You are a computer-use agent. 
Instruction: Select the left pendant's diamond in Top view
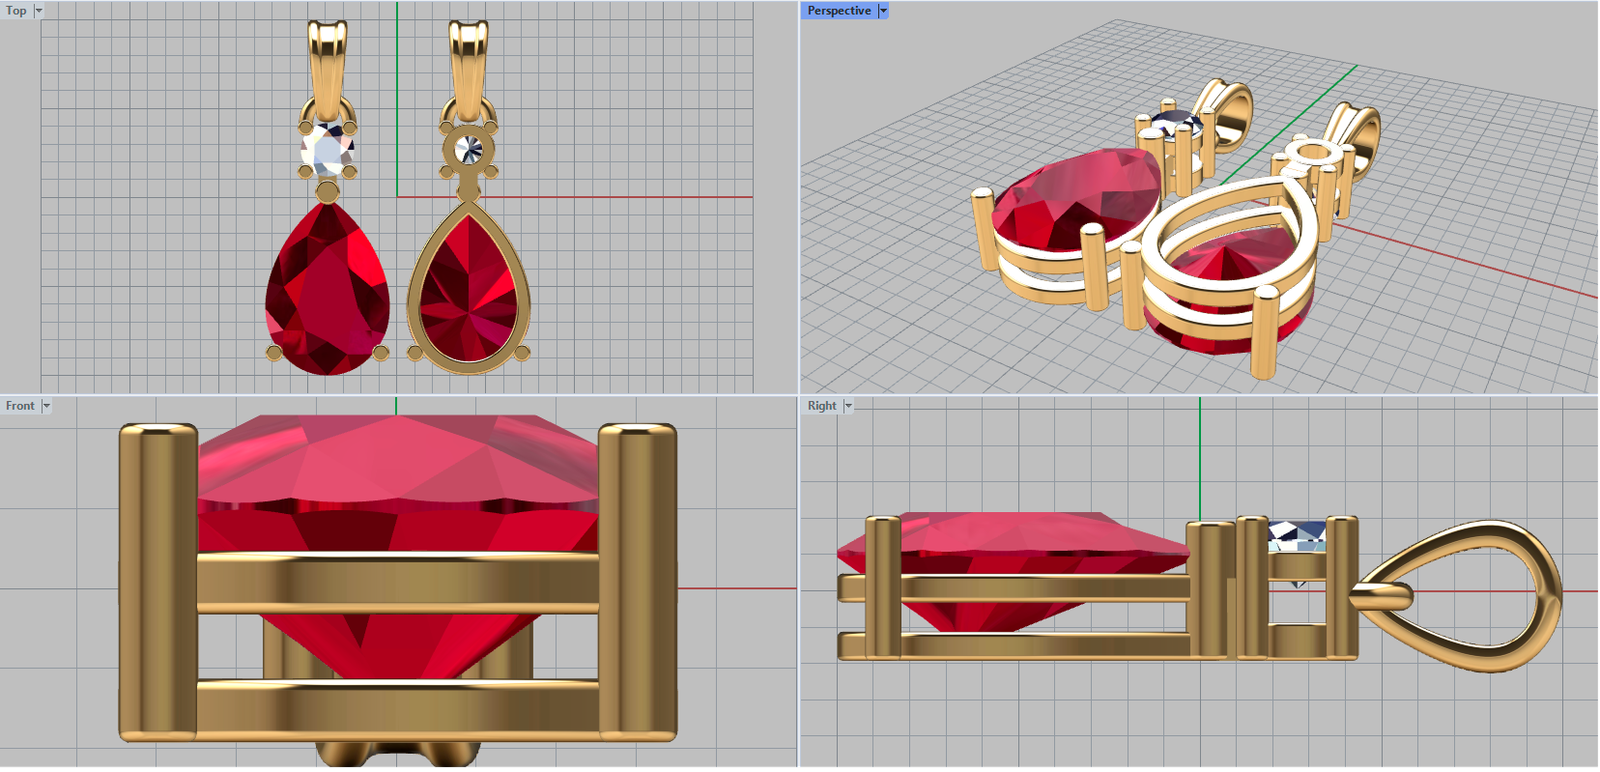click(x=326, y=152)
